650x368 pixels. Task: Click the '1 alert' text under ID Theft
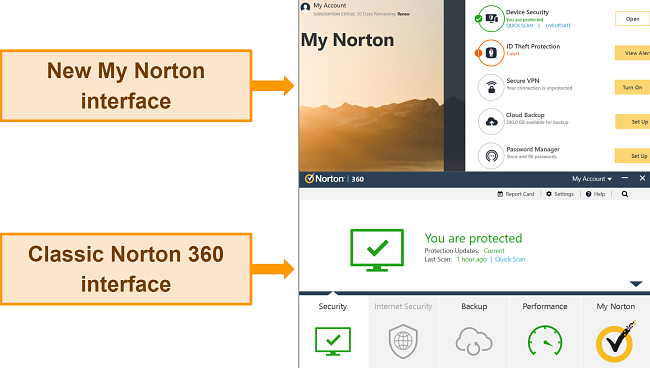tap(513, 53)
